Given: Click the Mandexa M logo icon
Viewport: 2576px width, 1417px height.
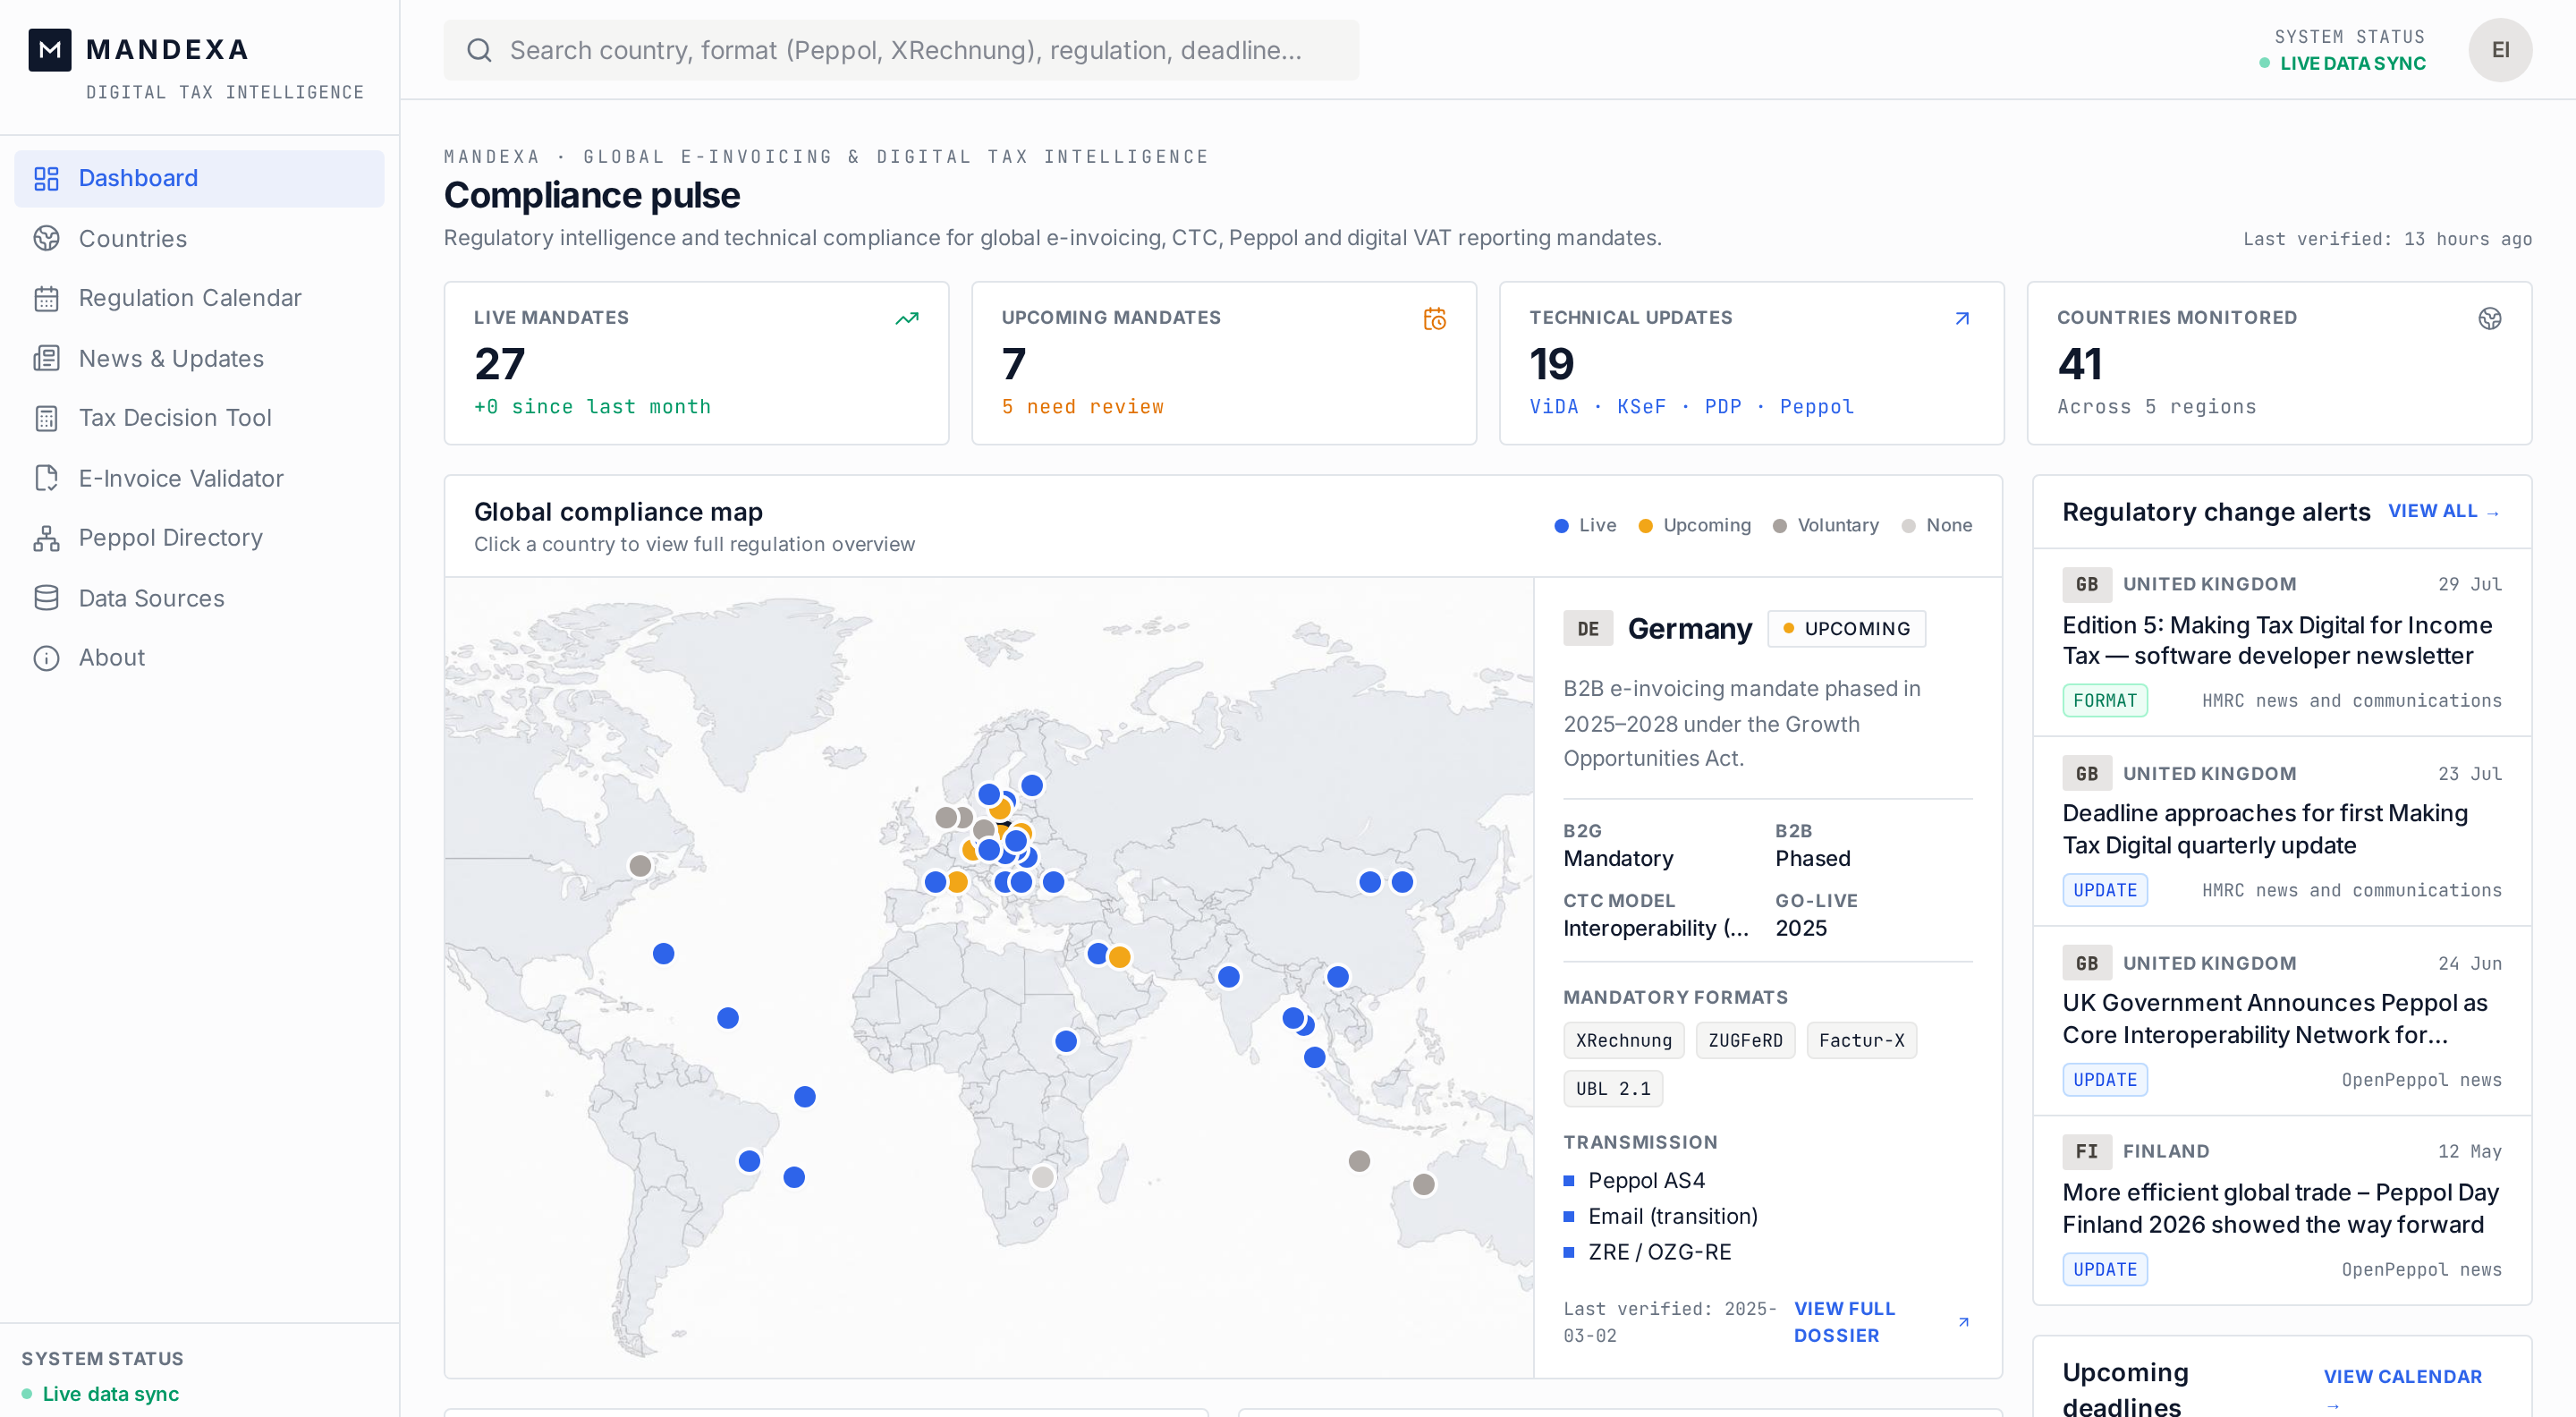Looking at the screenshot, I should 49,49.
